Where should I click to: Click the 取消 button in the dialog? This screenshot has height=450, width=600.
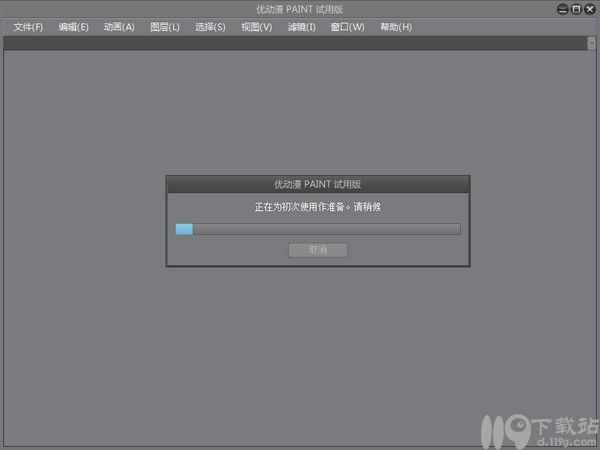point(318,250)
